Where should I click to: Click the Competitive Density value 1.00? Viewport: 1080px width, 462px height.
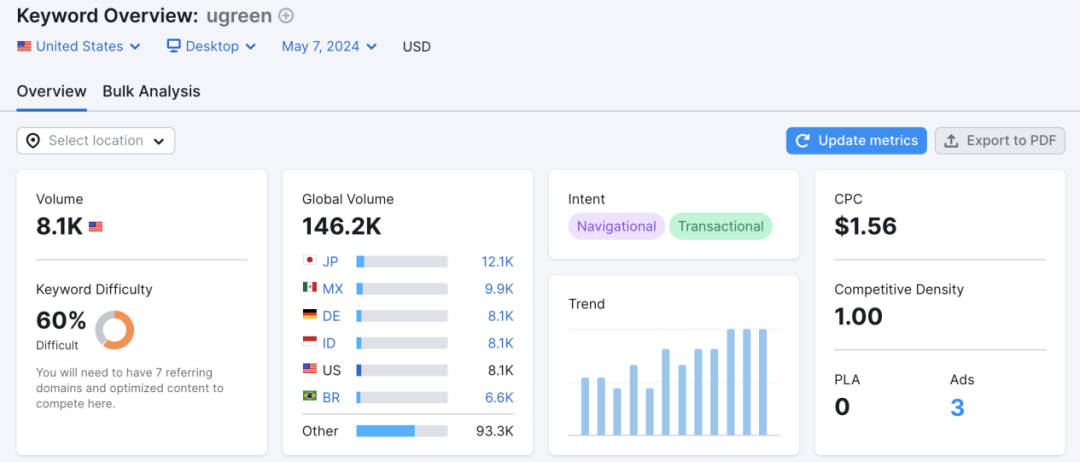858,317
